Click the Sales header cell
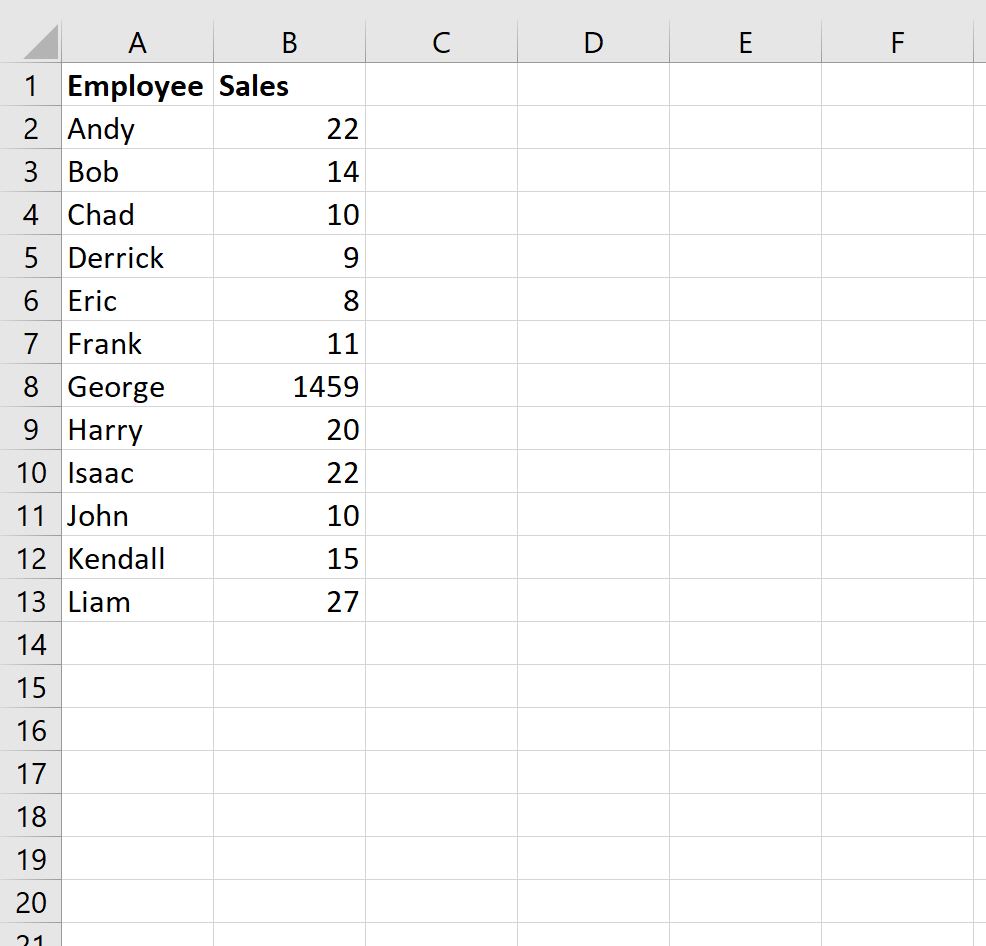 (289, 85)
